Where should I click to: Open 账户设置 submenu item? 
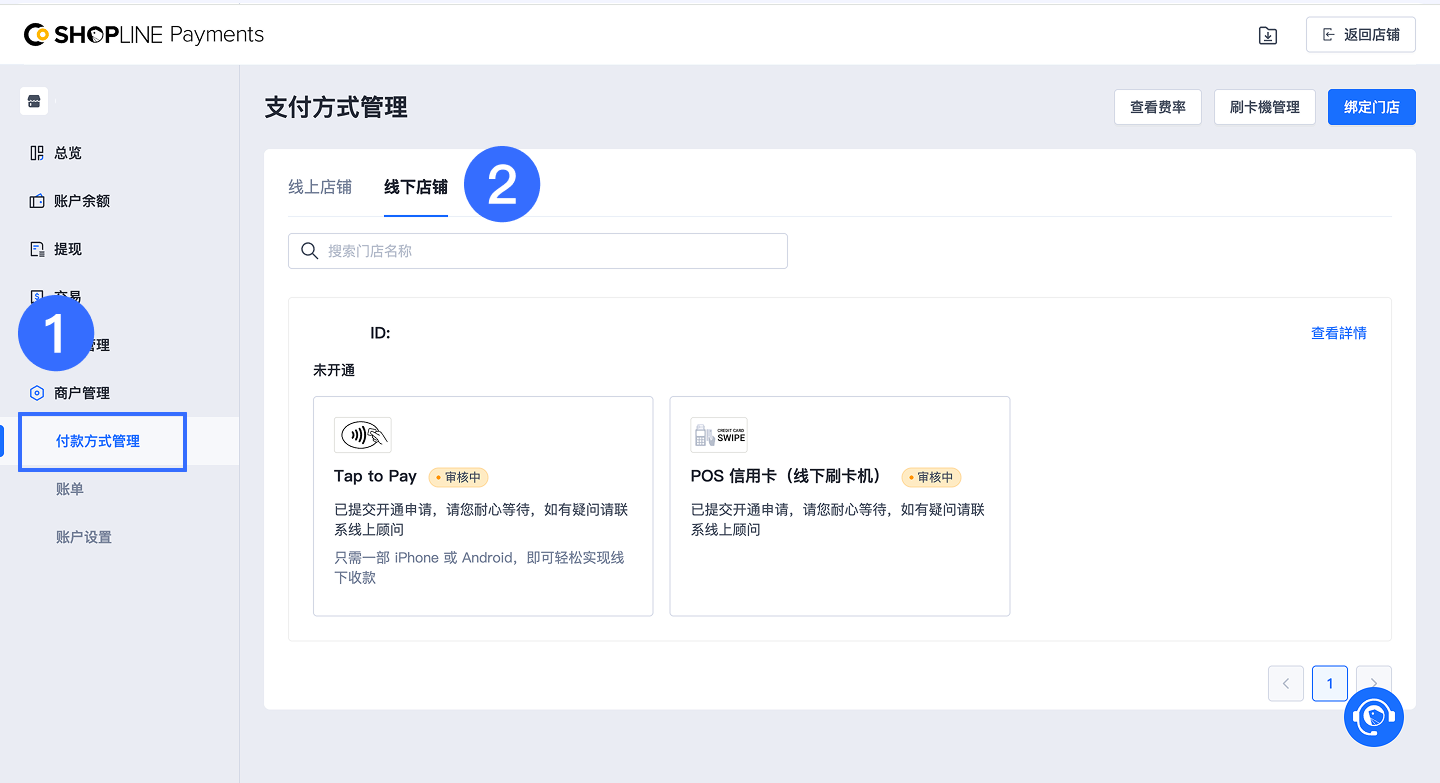(84, 537)
